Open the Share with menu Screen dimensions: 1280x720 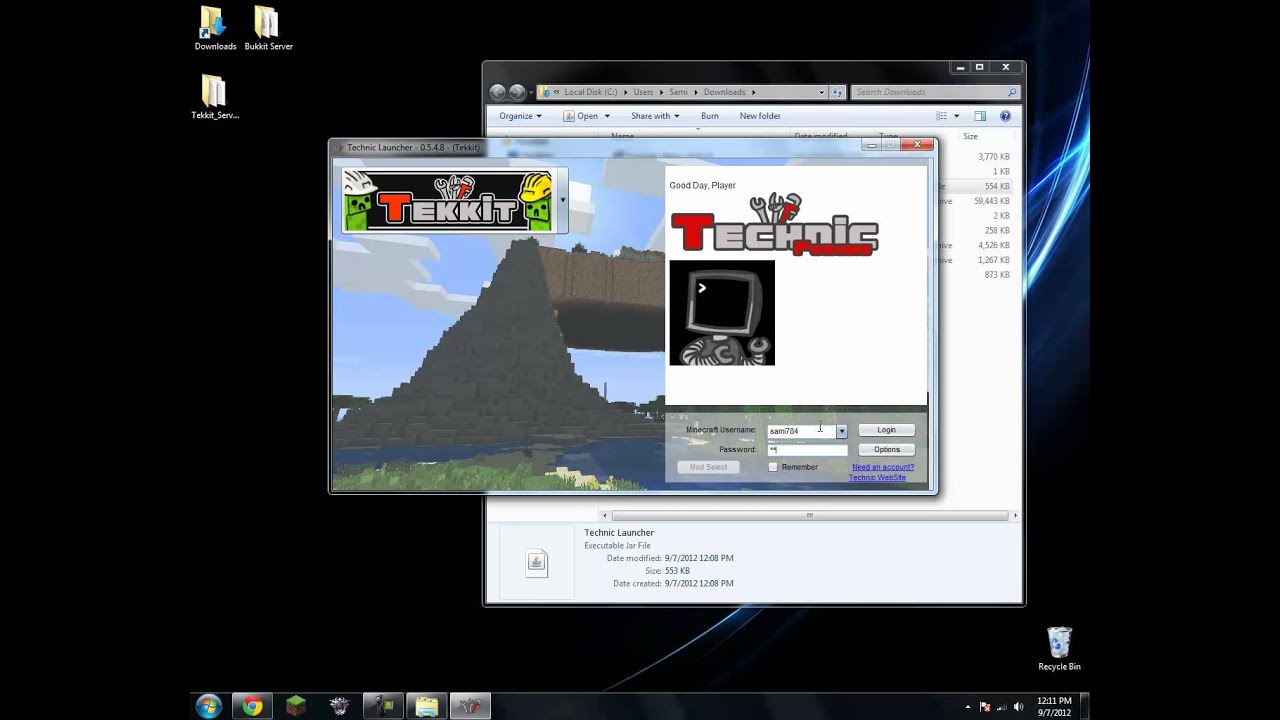click(x=655, y=116)
